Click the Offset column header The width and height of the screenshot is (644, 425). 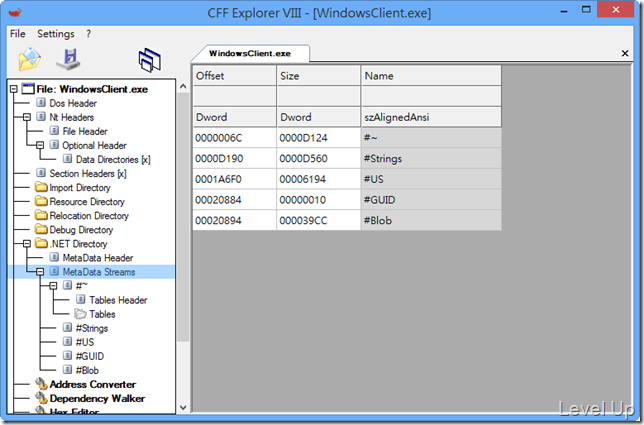235,76
